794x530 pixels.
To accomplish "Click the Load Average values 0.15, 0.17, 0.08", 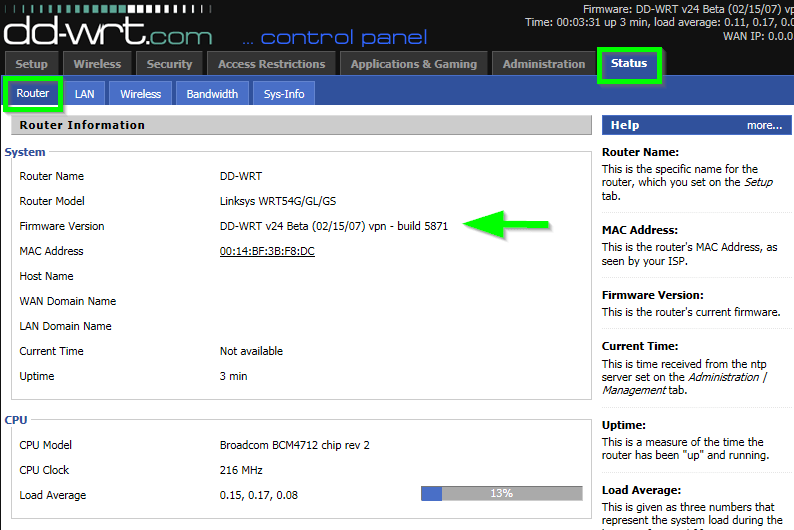I will (x=259, y=495).
